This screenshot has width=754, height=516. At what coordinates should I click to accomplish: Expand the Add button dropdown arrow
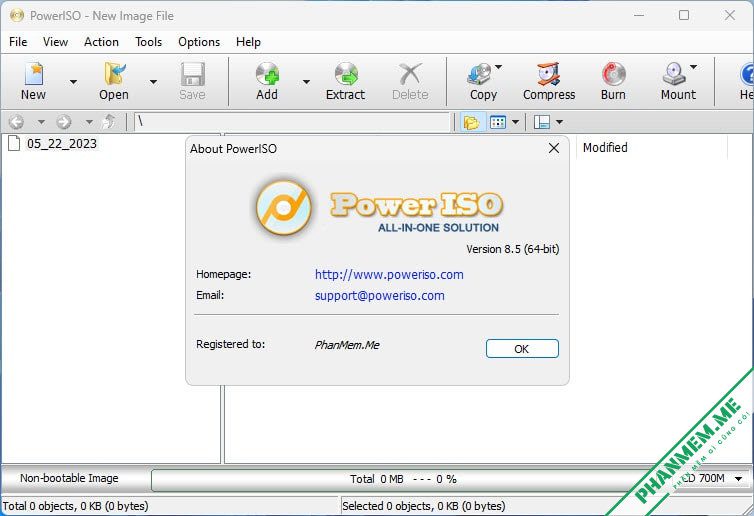[x=306, y=82]
